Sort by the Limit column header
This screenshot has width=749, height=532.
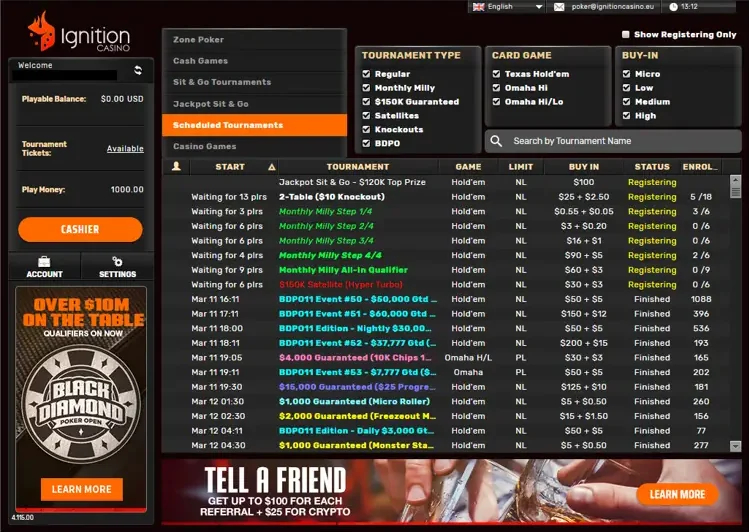(x=521, y=167)
